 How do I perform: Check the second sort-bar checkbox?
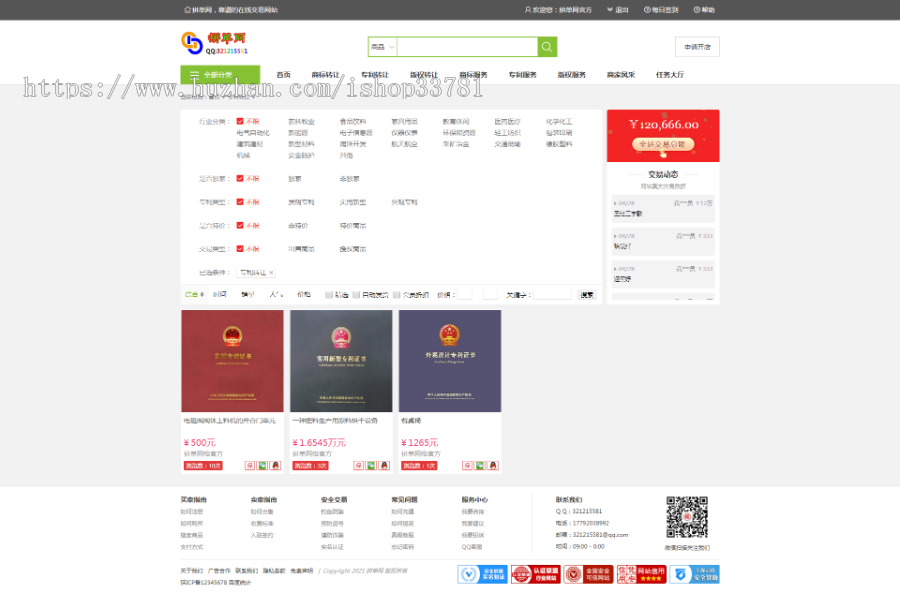356,294
